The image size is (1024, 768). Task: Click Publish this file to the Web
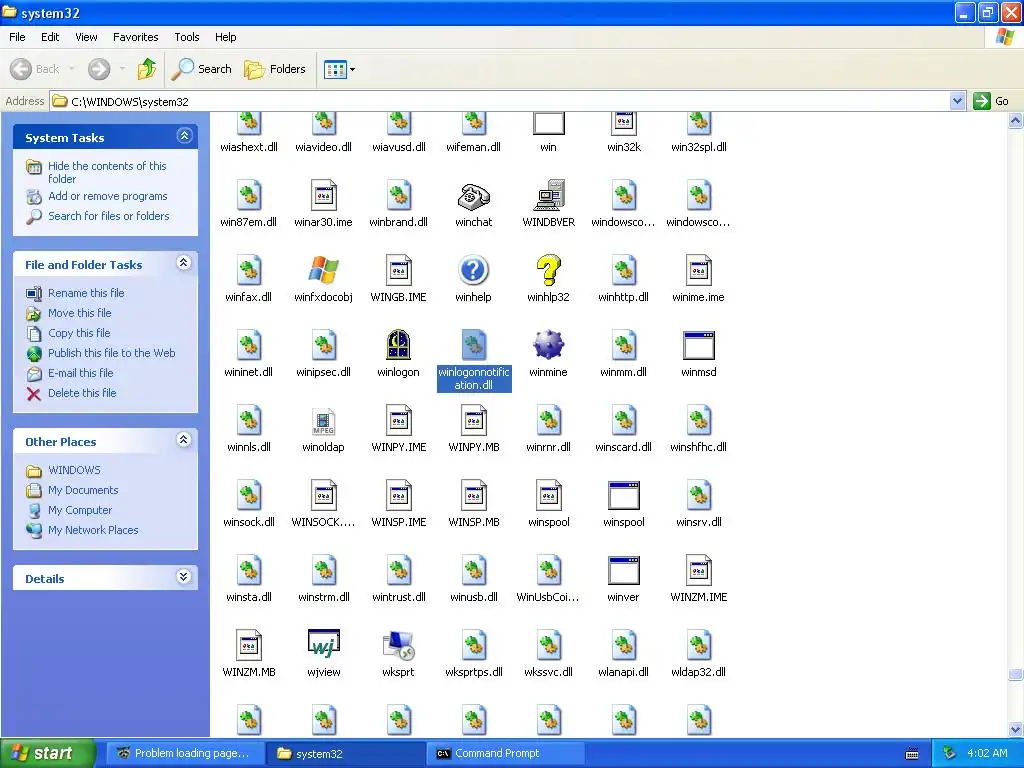tap(112, 353)
